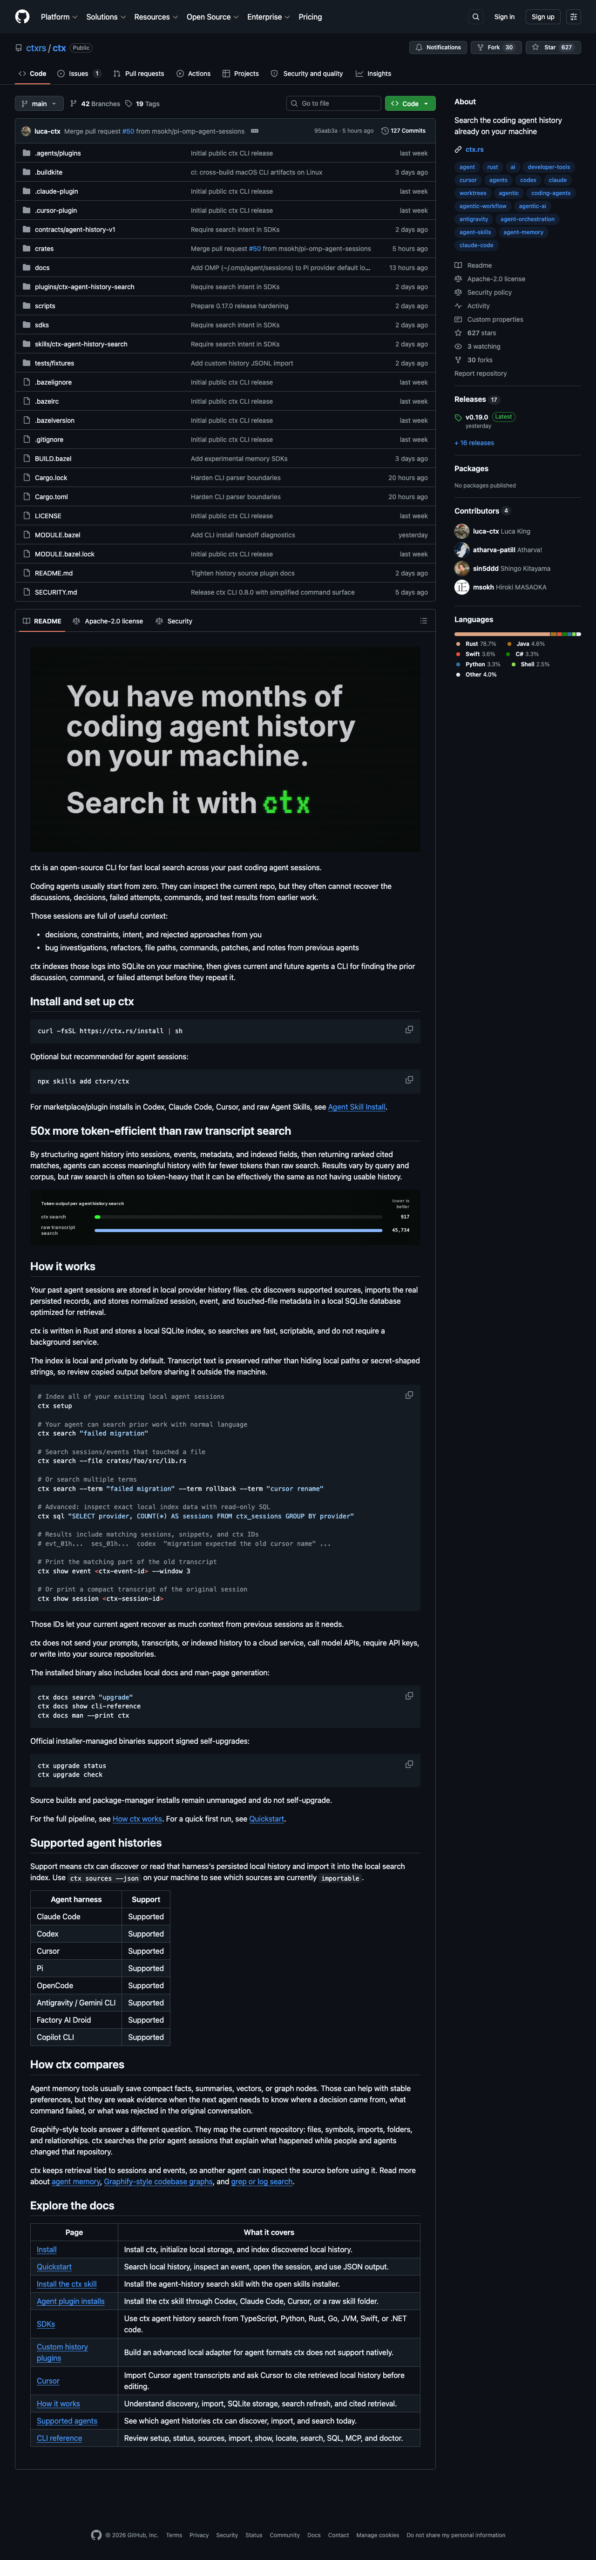Open the search magnifier icon in header

(x=476, y=17)
